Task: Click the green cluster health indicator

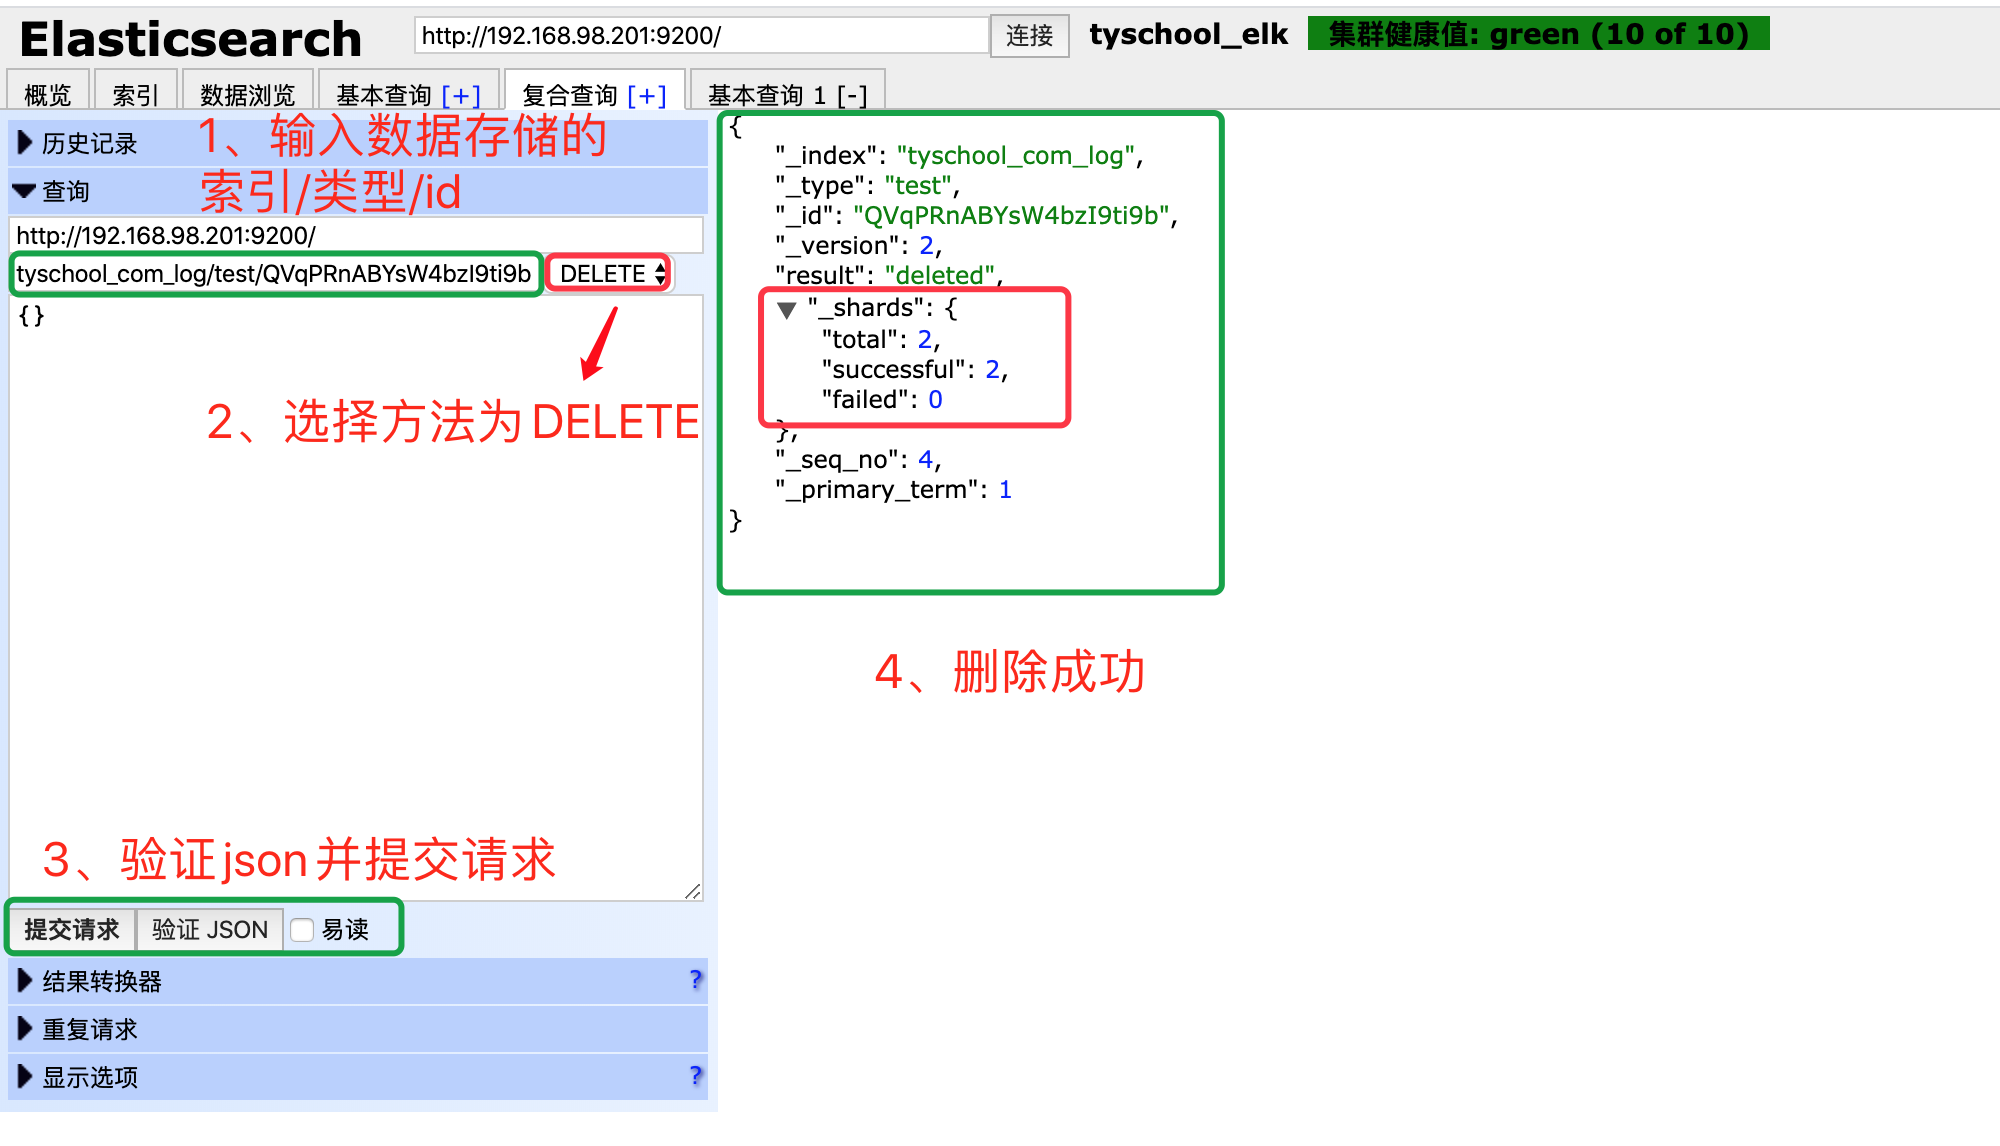Action: (1537, 33)
